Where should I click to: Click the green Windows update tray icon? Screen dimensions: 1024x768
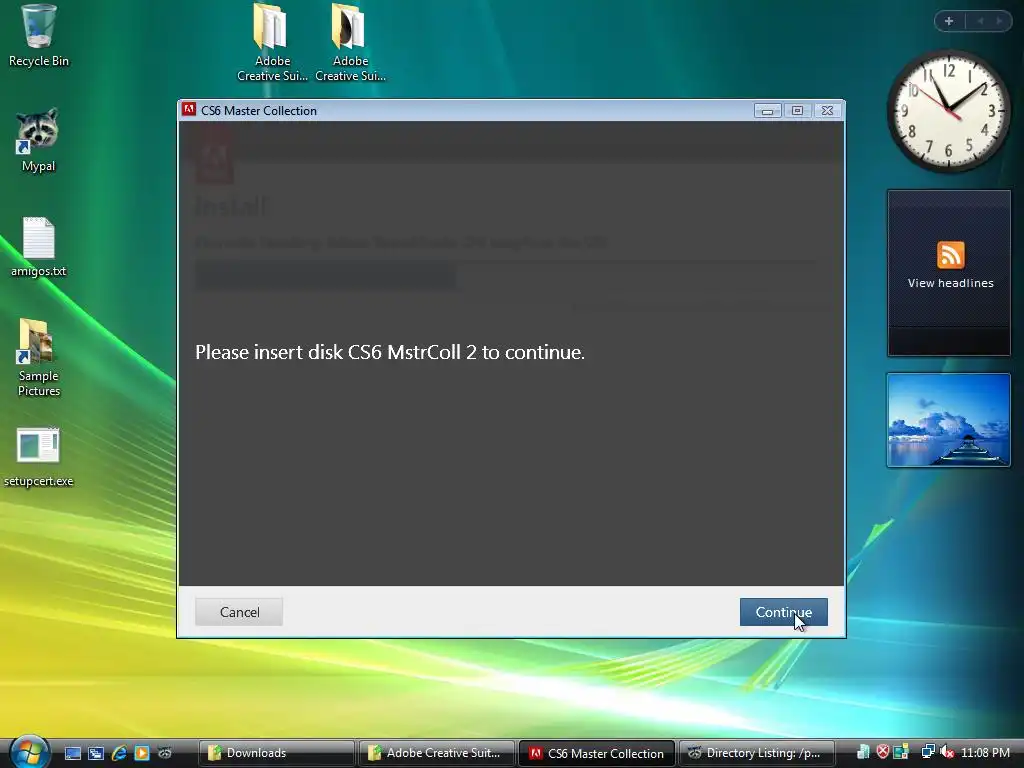902,752
